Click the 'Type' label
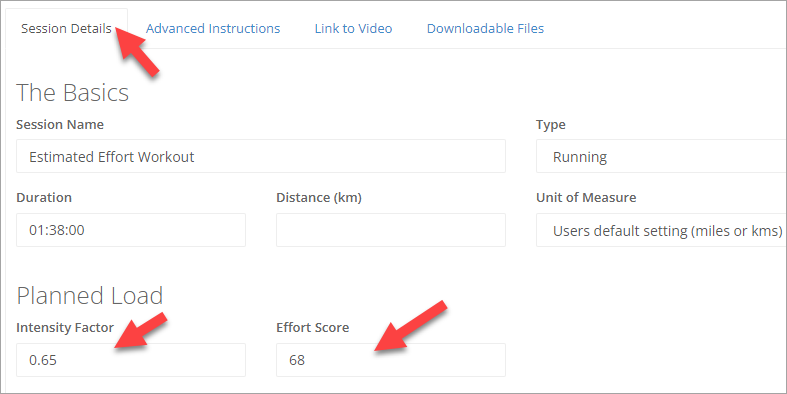The image size is (787, 394). tap(551, 124)
